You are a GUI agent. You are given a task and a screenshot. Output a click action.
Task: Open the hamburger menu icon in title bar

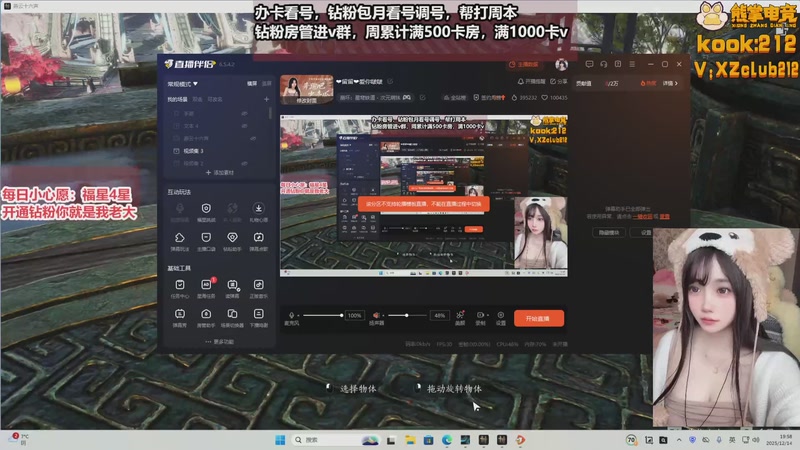point(632,64)
